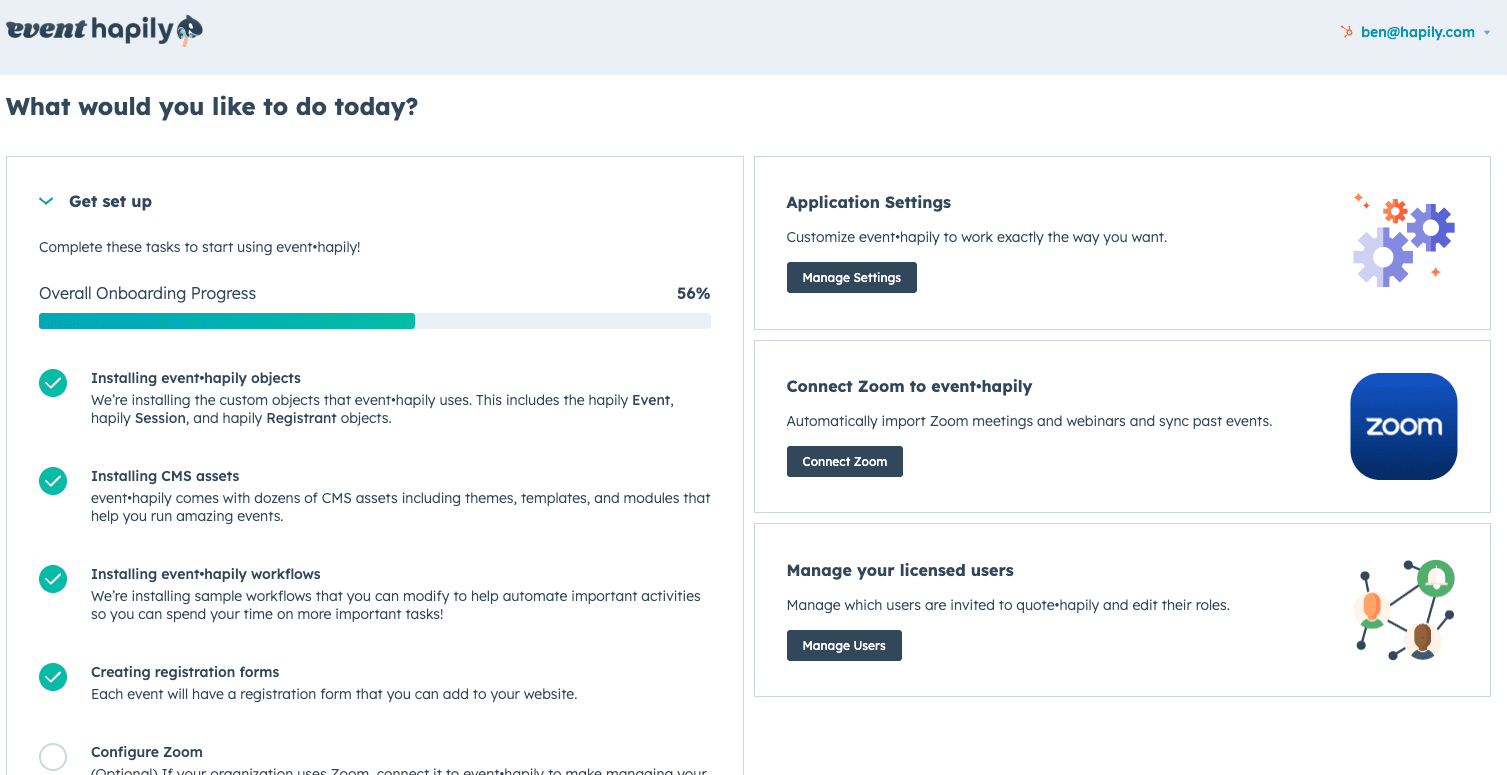Open the ben@hapily.com account dropdown arrow
This screenshot has width=1507, height=775.
[1487, 33]
